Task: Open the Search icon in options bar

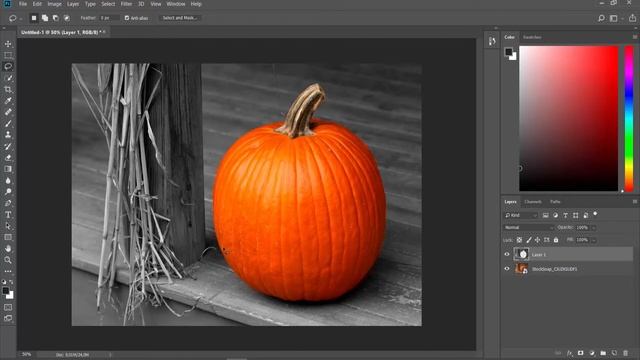Action: click(x=601, y=18)
